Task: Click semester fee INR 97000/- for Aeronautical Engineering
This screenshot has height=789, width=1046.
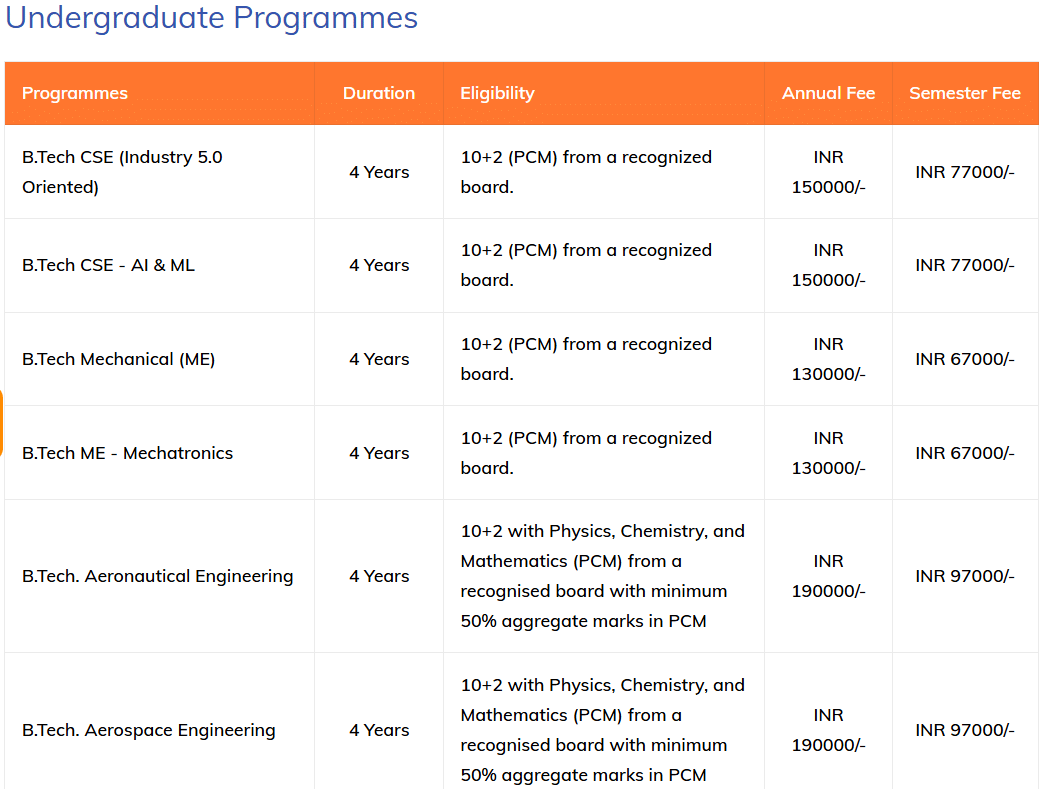Action: 965,576
